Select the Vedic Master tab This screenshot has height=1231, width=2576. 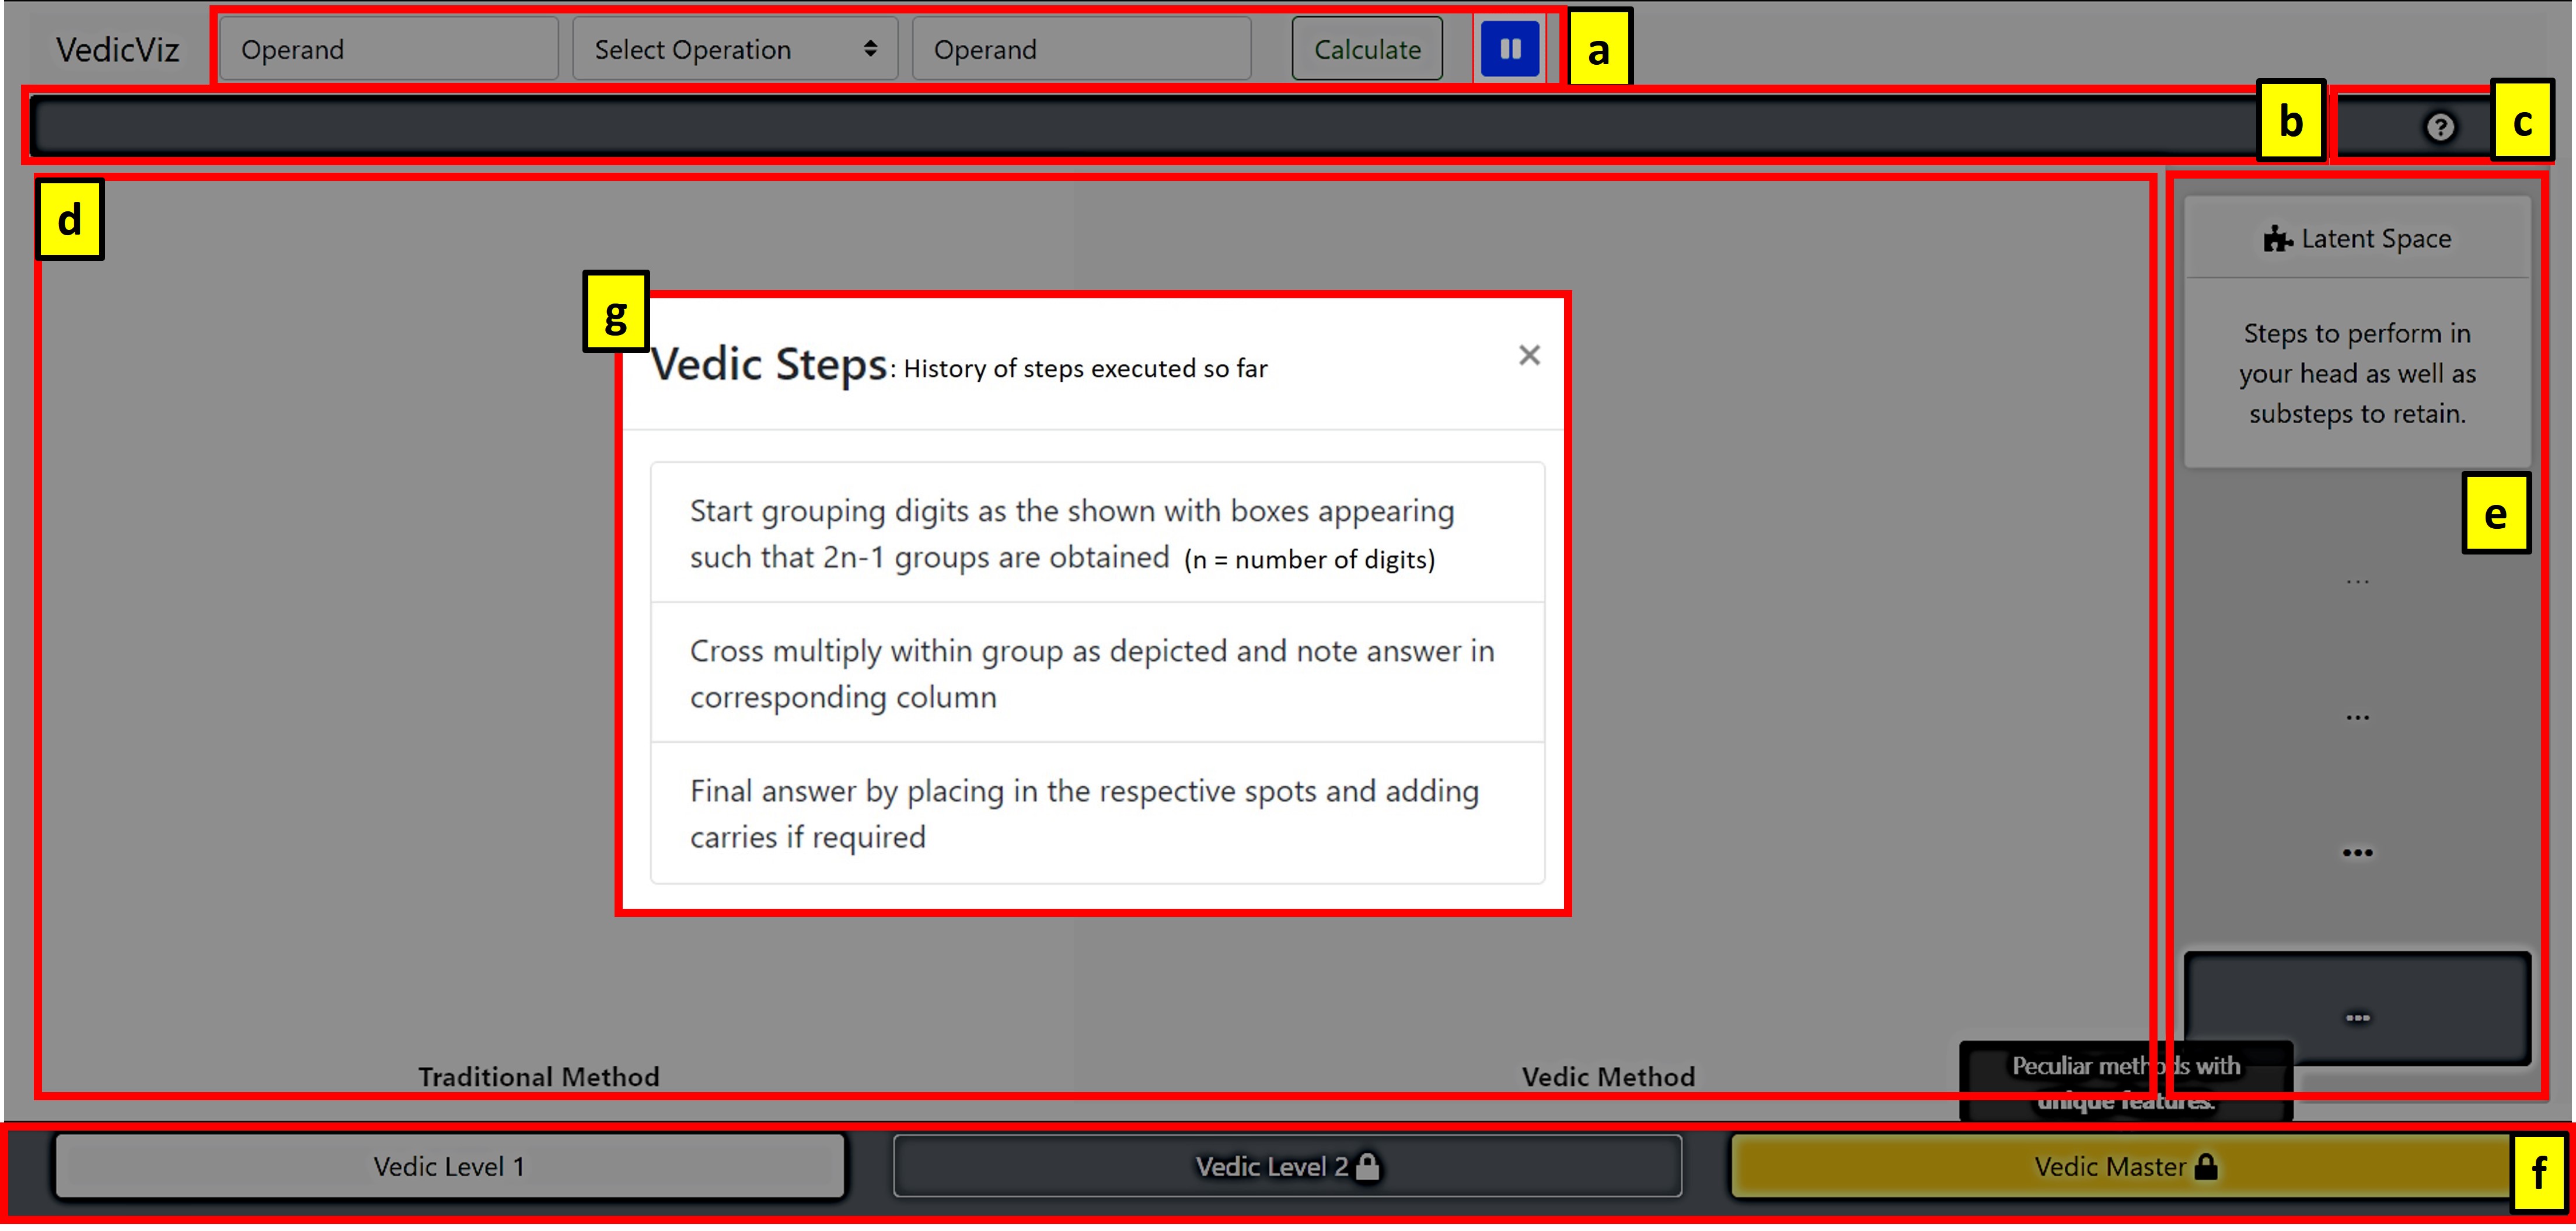pos(2110,1166)
